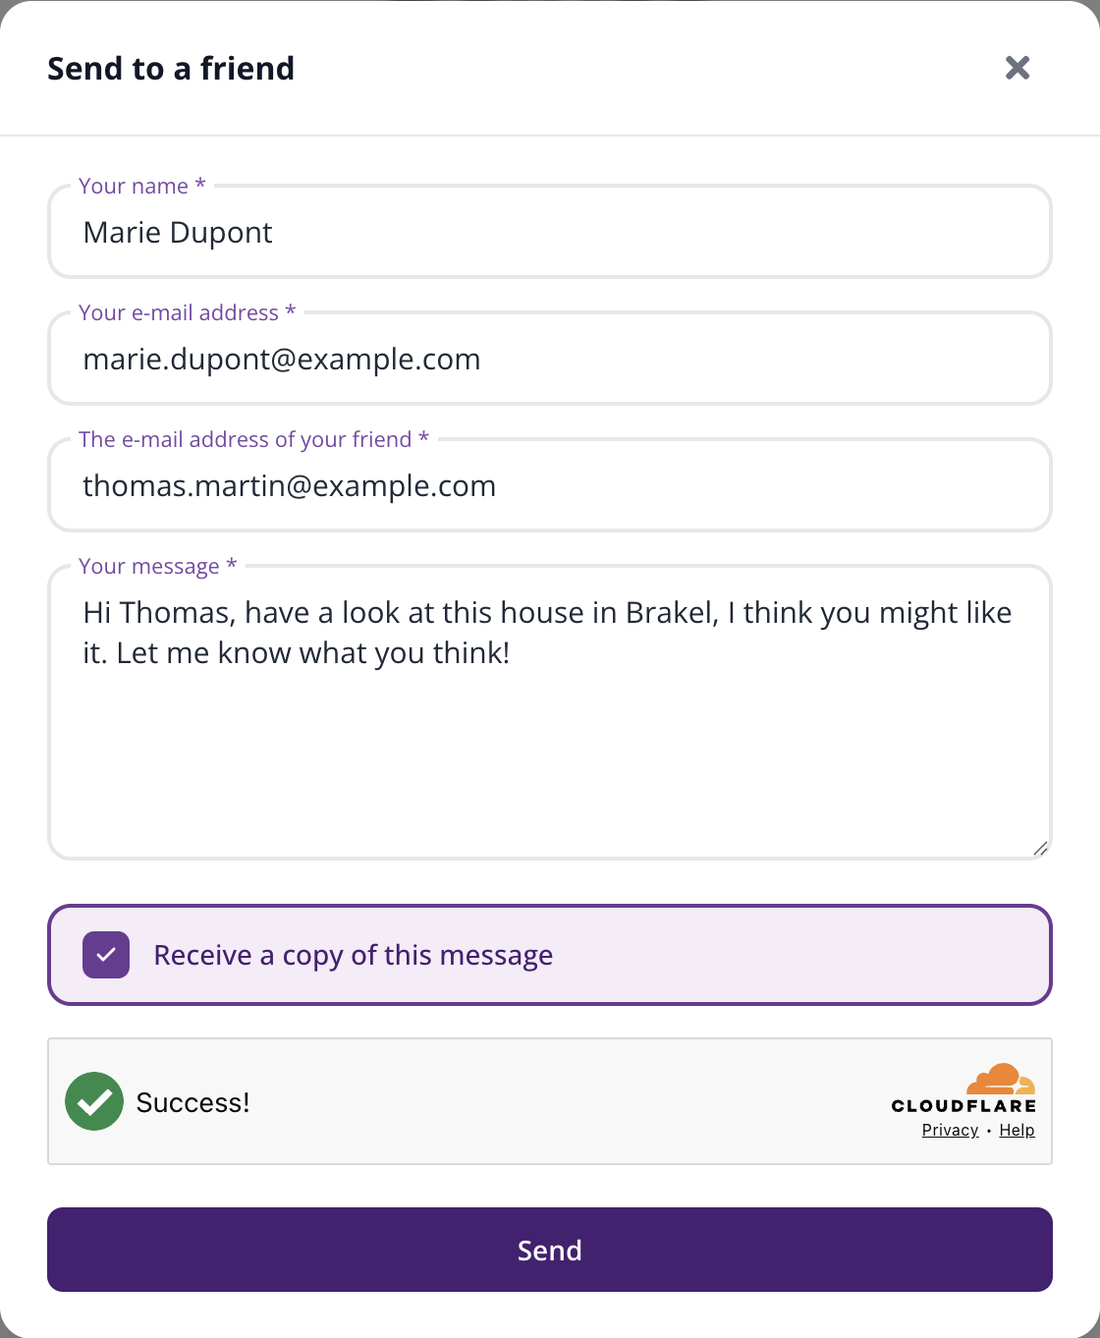Image resolution: width=1100 pixels, height=1338 pixels.
Task: Close the Send to a friend dialog
Action: [1017, 67]
